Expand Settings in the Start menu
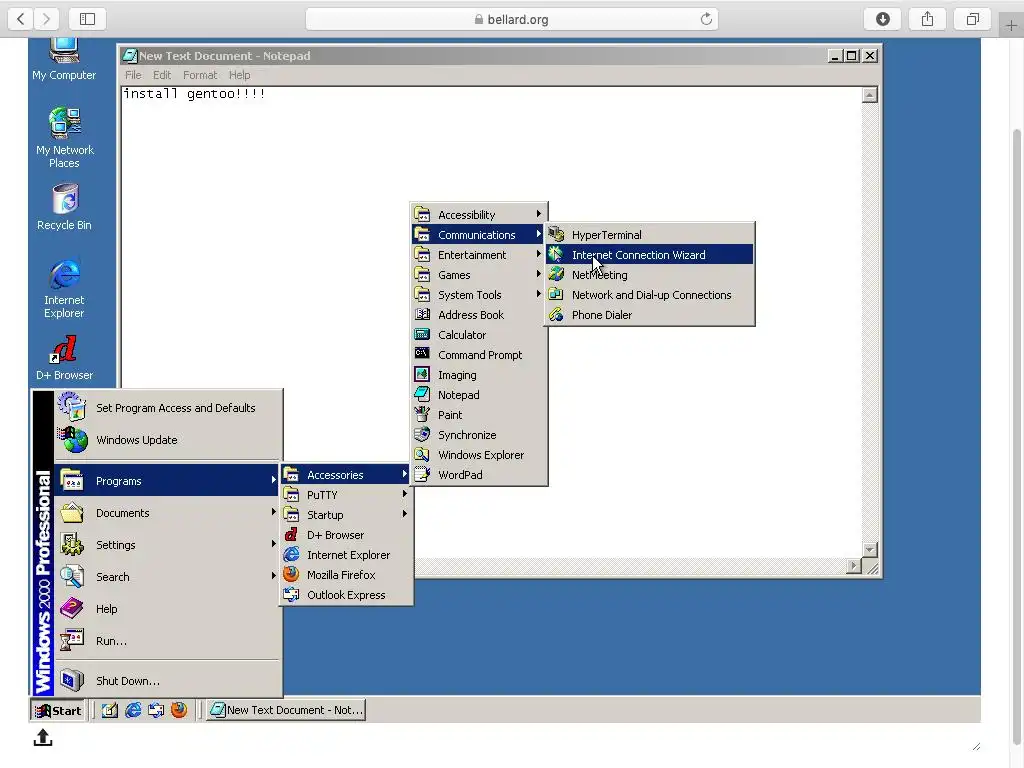This screenshot has width=1024, height=768. coord(168,545)
